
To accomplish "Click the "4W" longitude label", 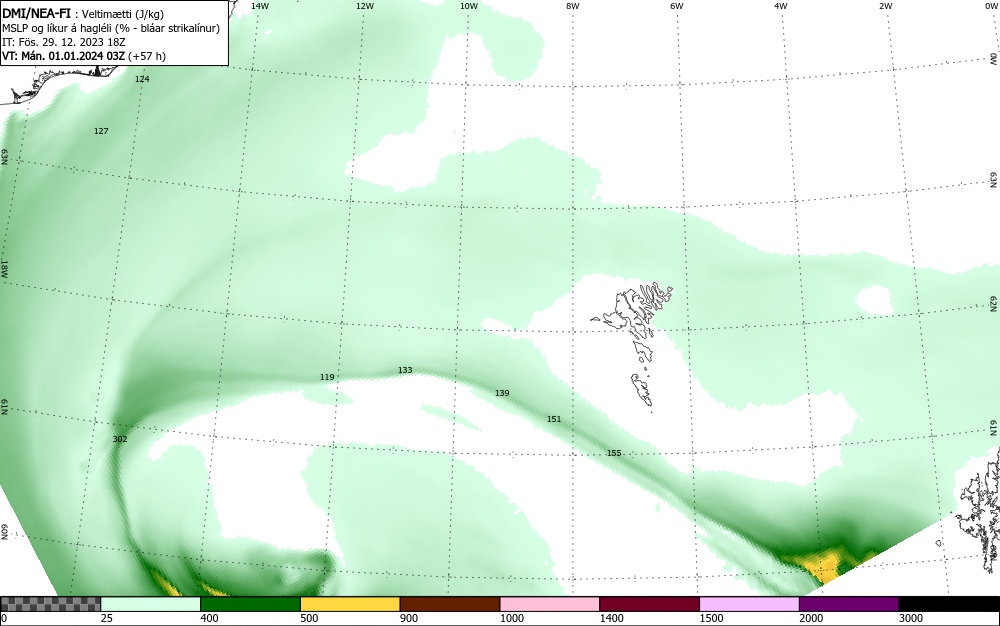I will 781,6.
